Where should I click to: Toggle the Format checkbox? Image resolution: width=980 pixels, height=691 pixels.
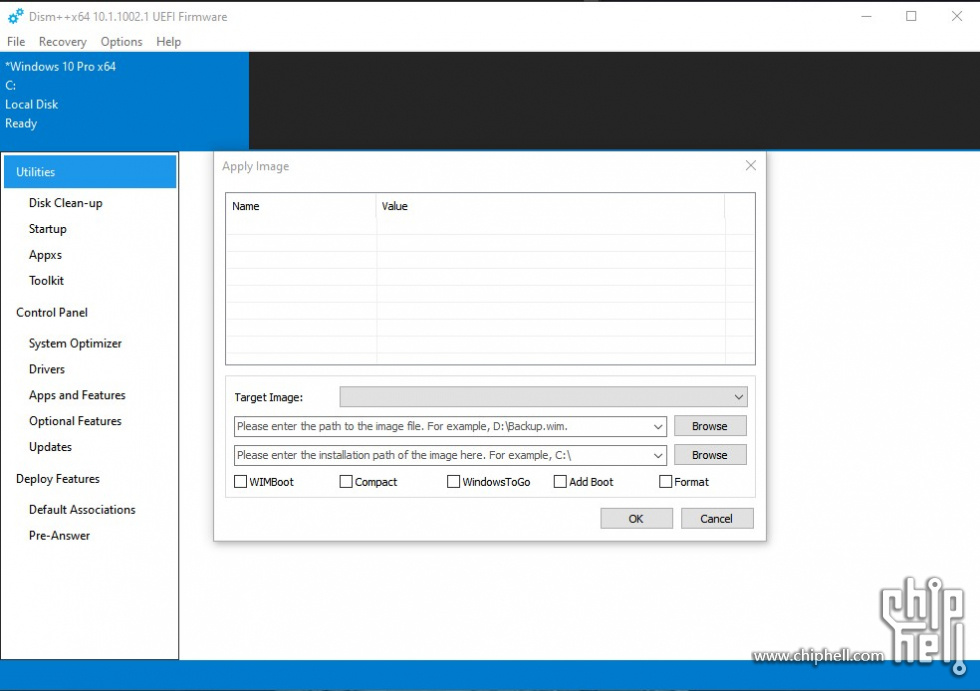(665, 482)
